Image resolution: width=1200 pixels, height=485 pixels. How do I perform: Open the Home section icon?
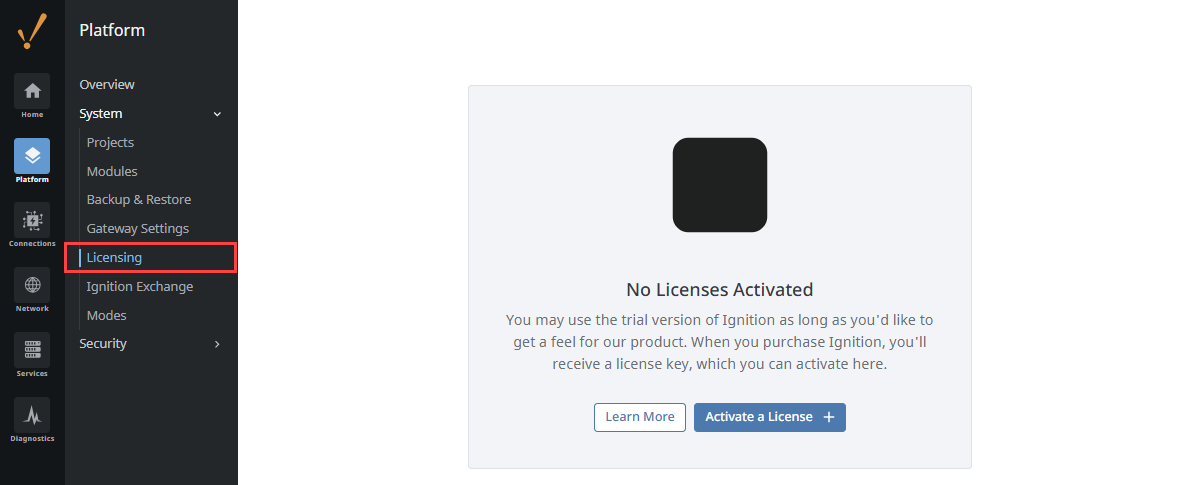pos(32,91)
